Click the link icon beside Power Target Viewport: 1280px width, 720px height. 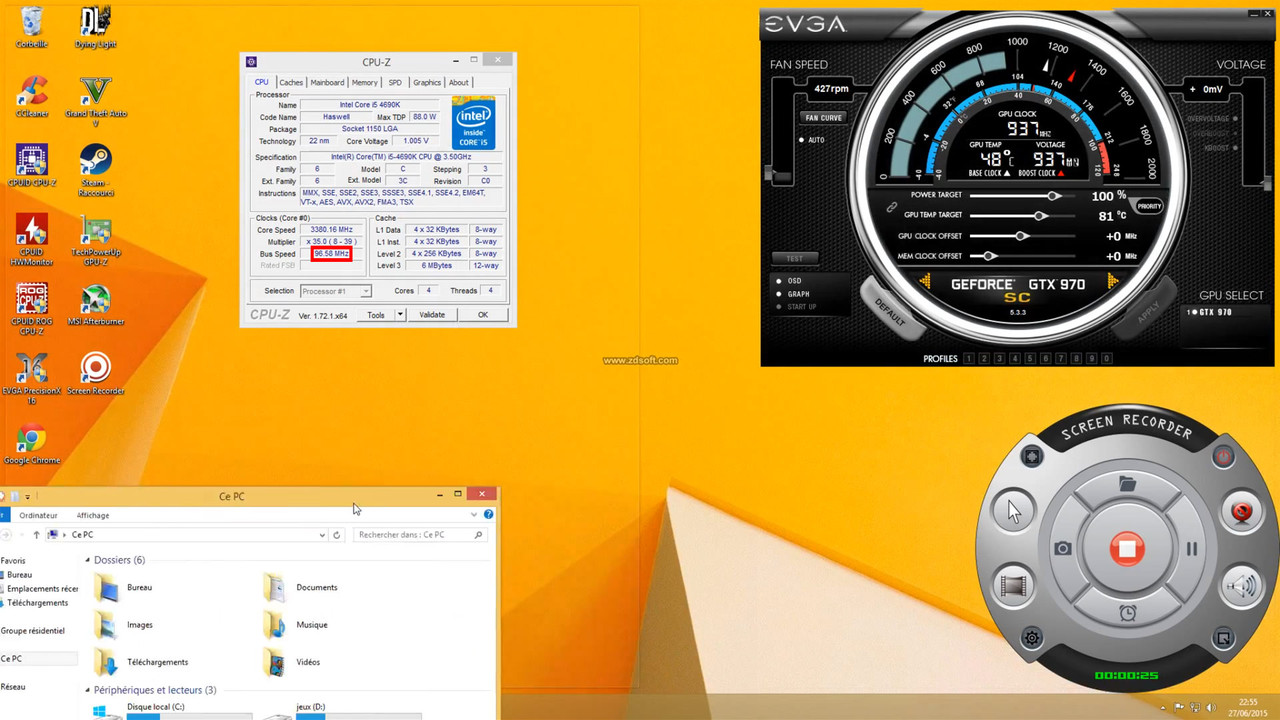click(891, 207)
